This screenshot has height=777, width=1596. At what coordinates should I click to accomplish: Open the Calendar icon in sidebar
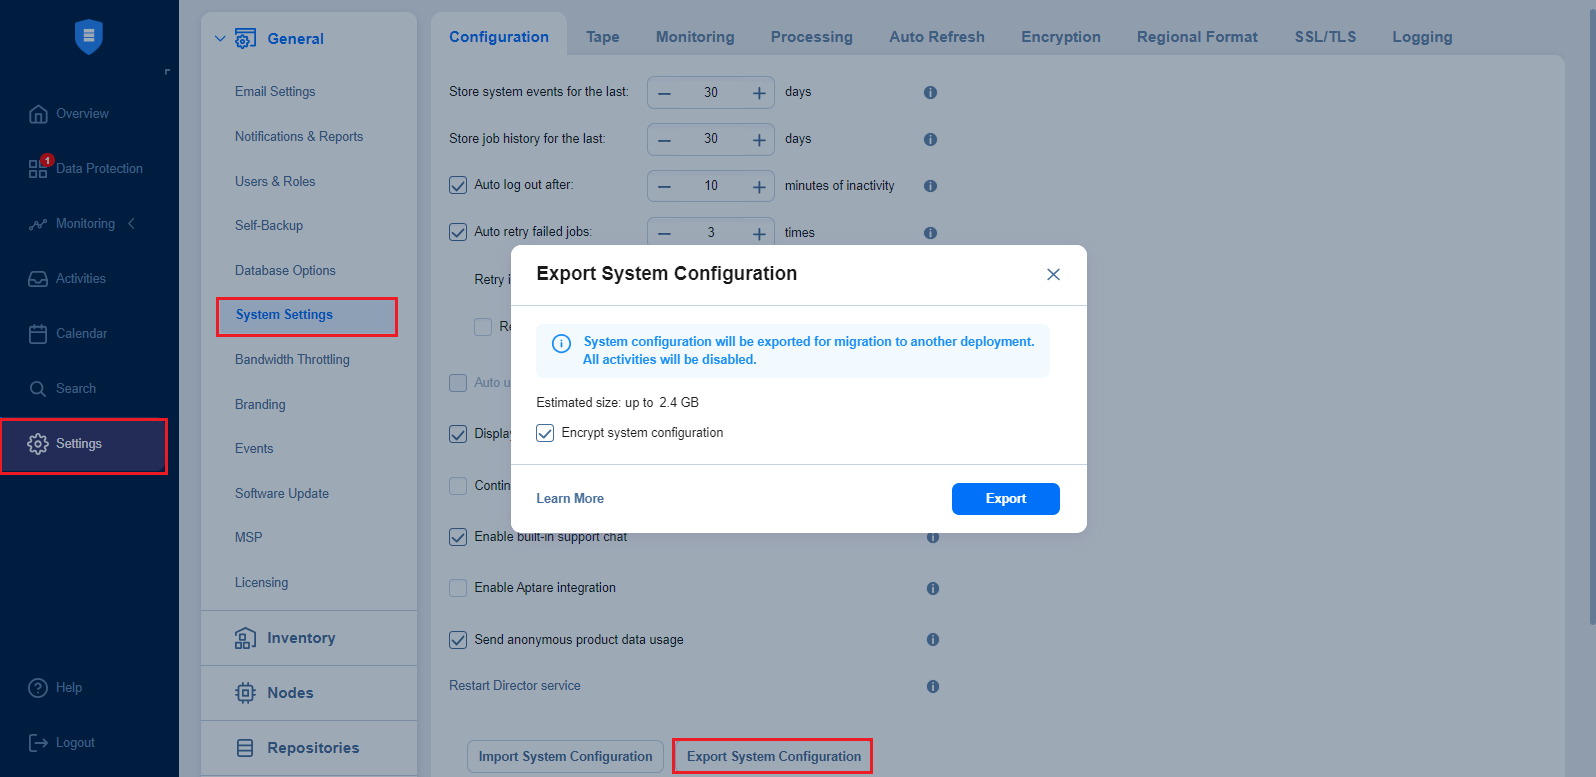click(x=38, y=334)
